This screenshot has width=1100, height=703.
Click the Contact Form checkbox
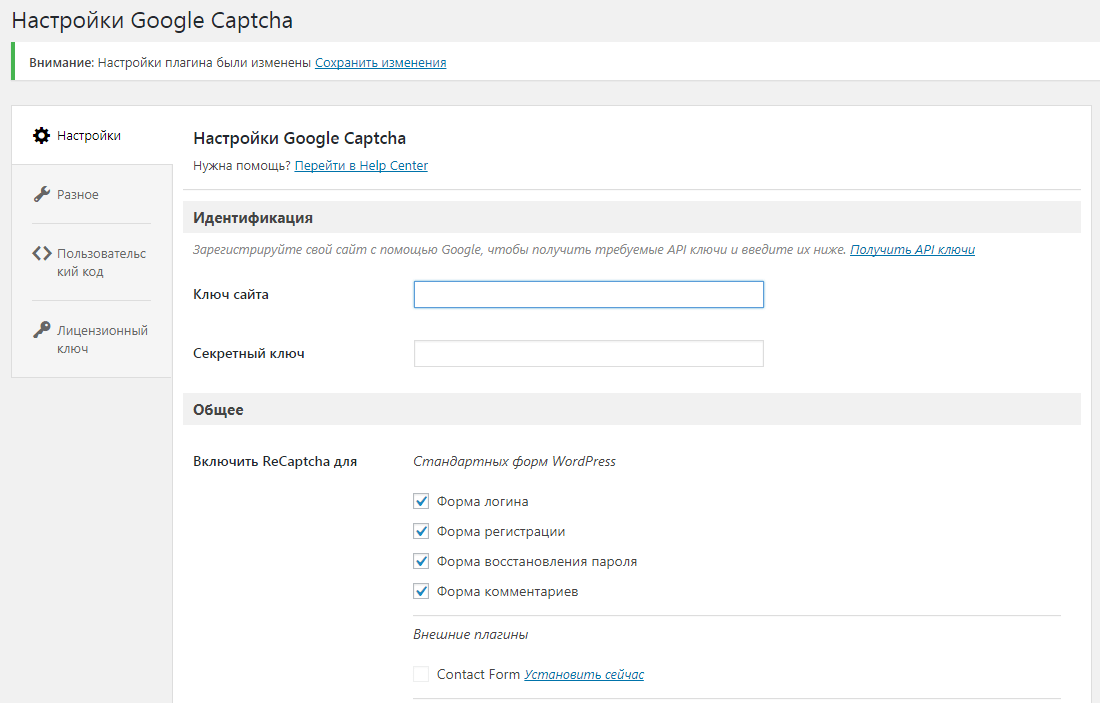pyautogui.click(x=421, y=674)
